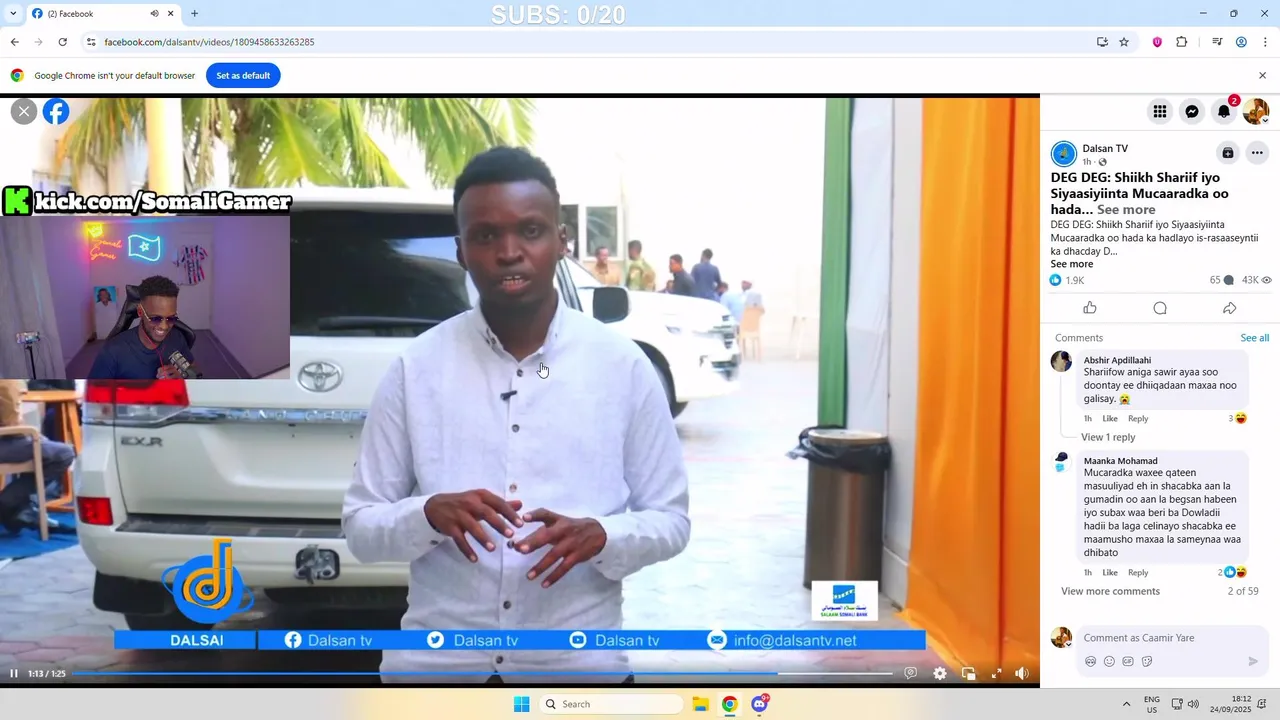Open Windows Start menu
Screen dimensions: 1280x720
click(521, 704)
